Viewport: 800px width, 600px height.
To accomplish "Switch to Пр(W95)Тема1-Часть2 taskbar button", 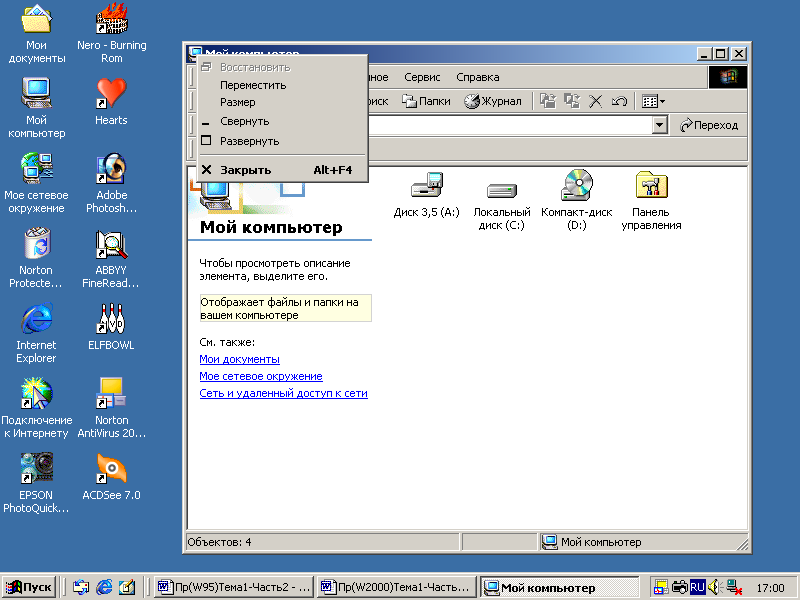I will pos(234,587).
